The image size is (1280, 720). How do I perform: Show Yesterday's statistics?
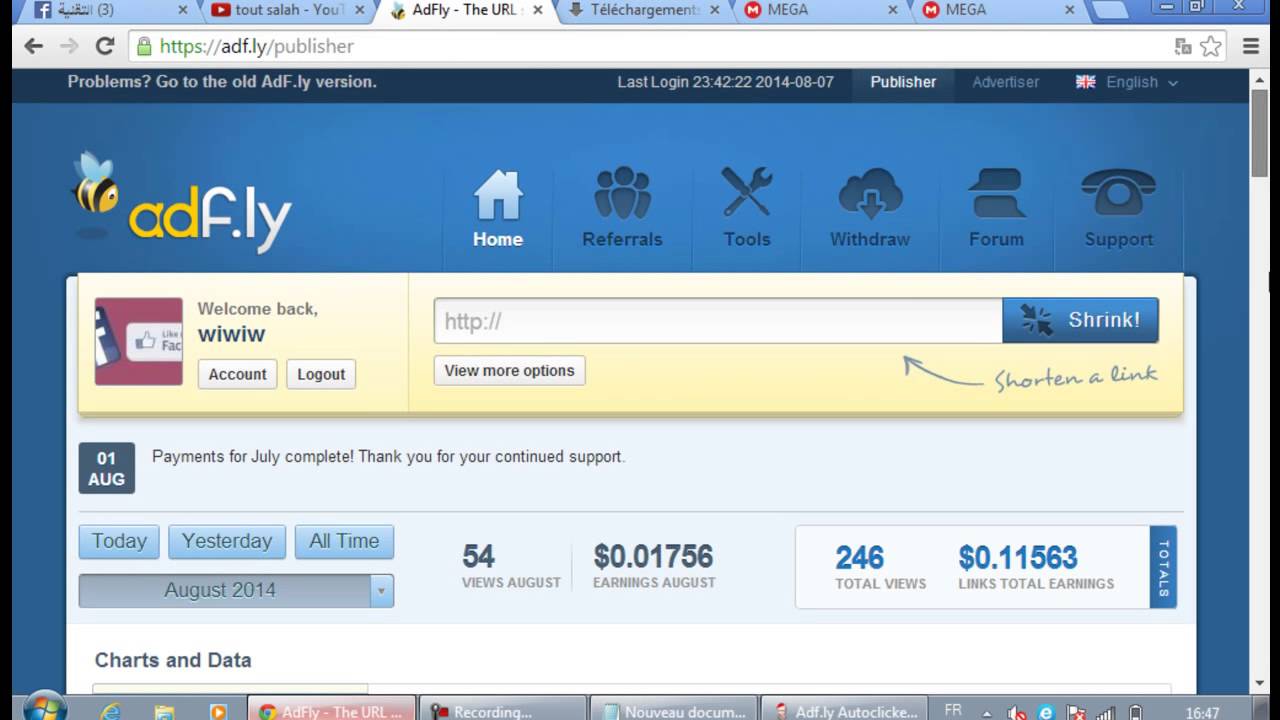227,541
